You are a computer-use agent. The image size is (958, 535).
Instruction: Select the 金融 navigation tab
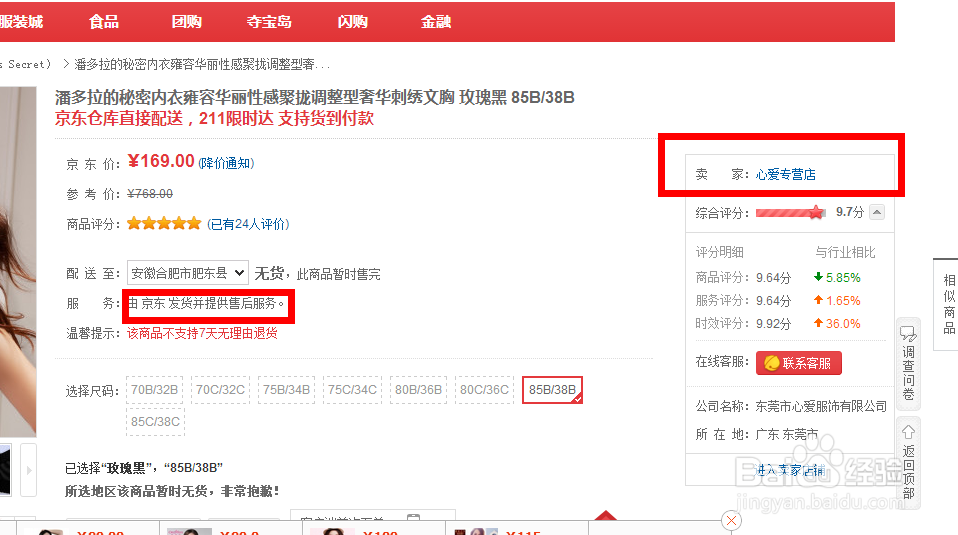436,22
